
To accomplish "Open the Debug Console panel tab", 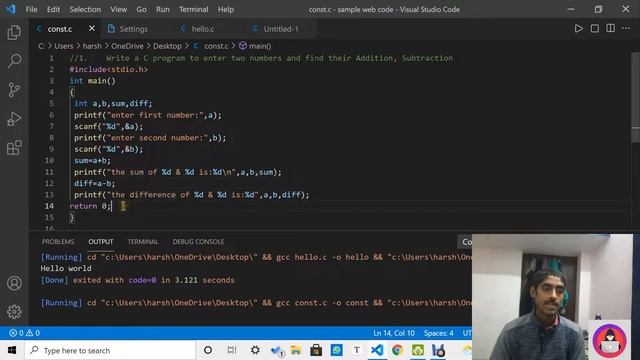I will pos(198,242).
